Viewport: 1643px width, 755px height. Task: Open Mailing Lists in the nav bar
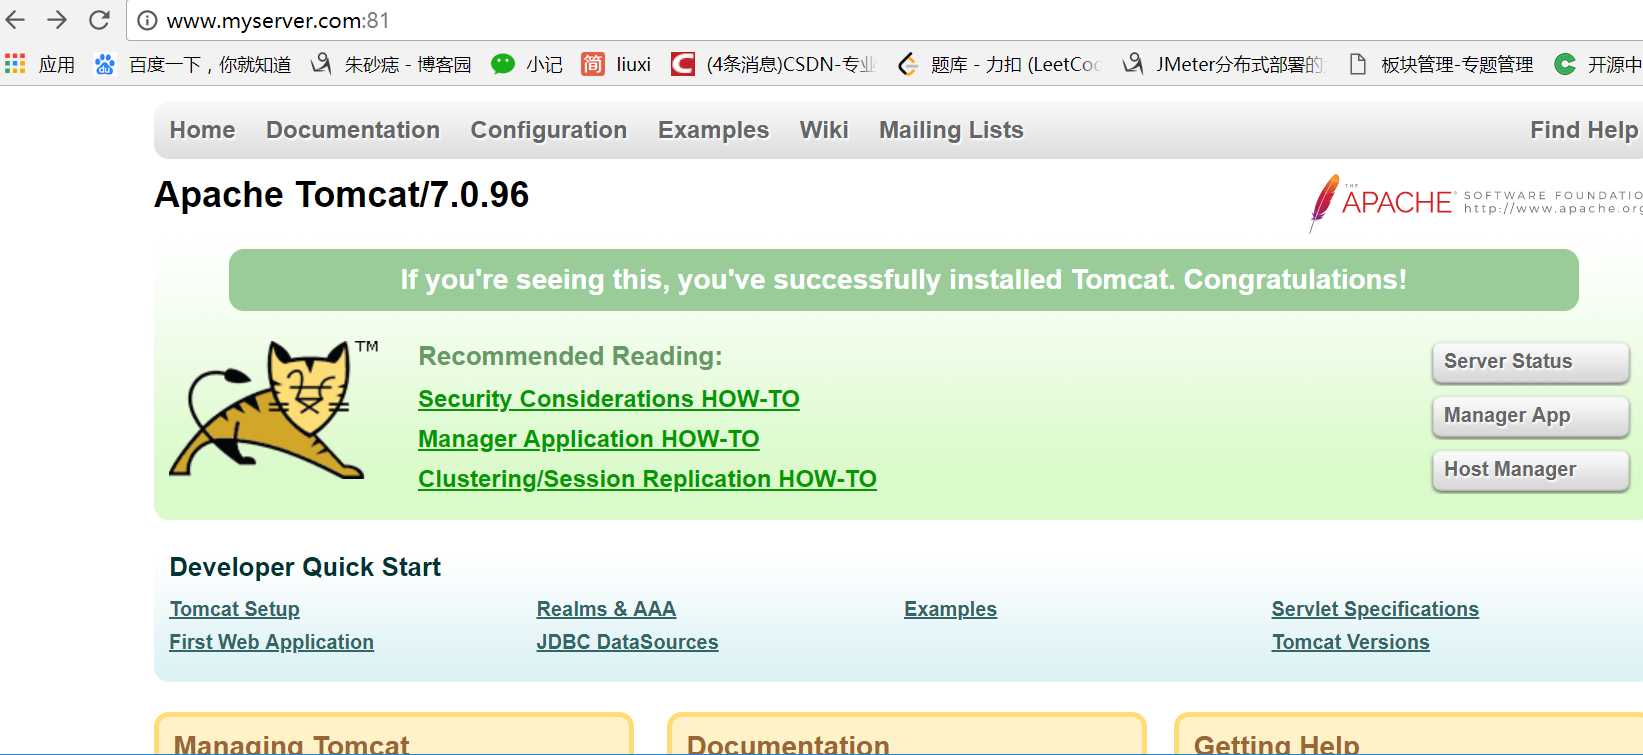(x=951, y=130)
